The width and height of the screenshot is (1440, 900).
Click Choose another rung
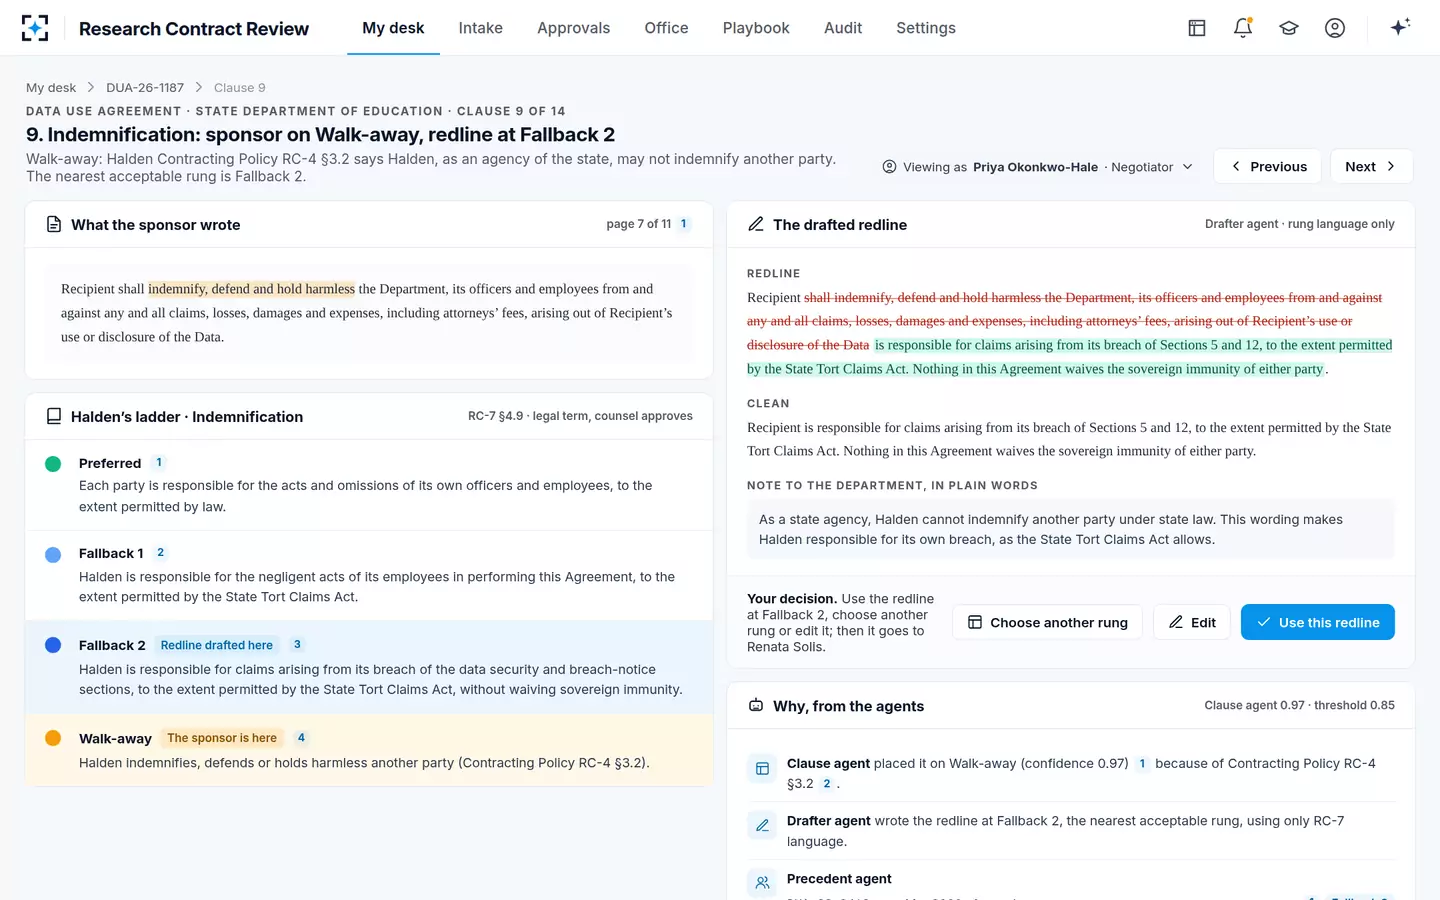point(1047,622)
